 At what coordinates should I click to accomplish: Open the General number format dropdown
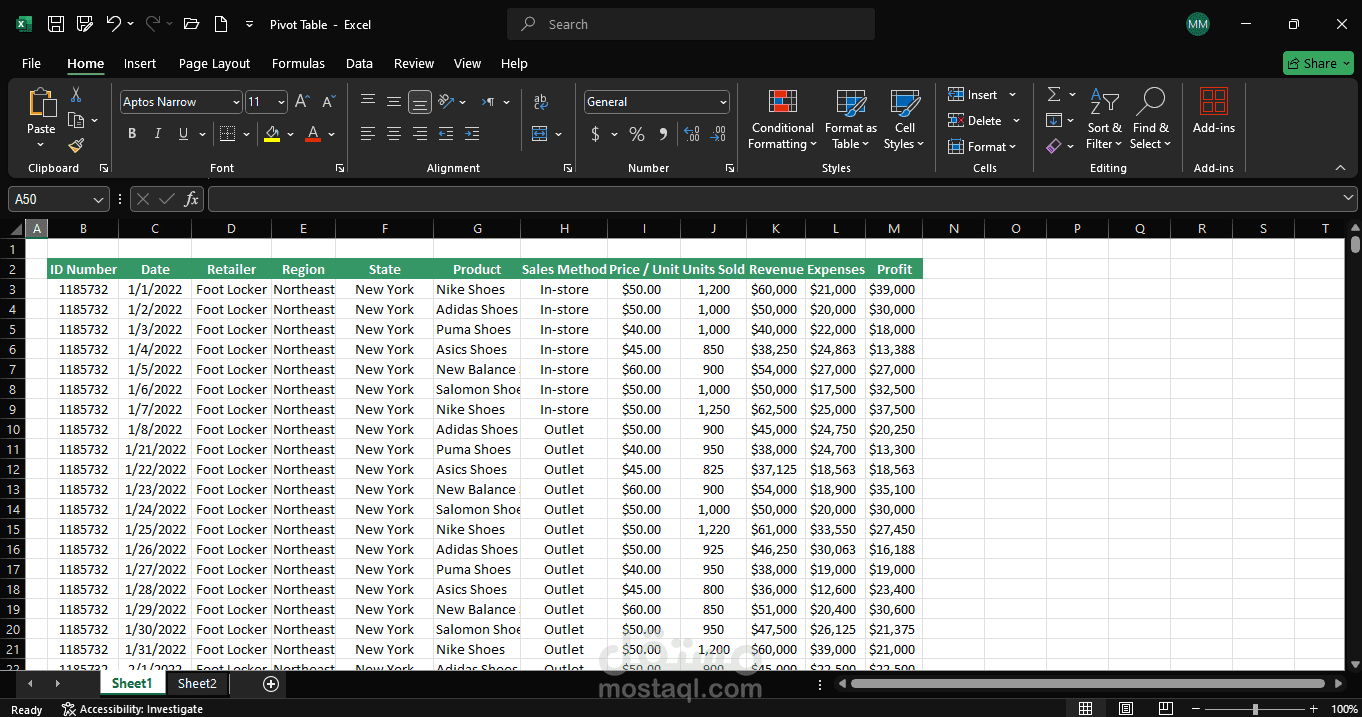pos(723,102)
